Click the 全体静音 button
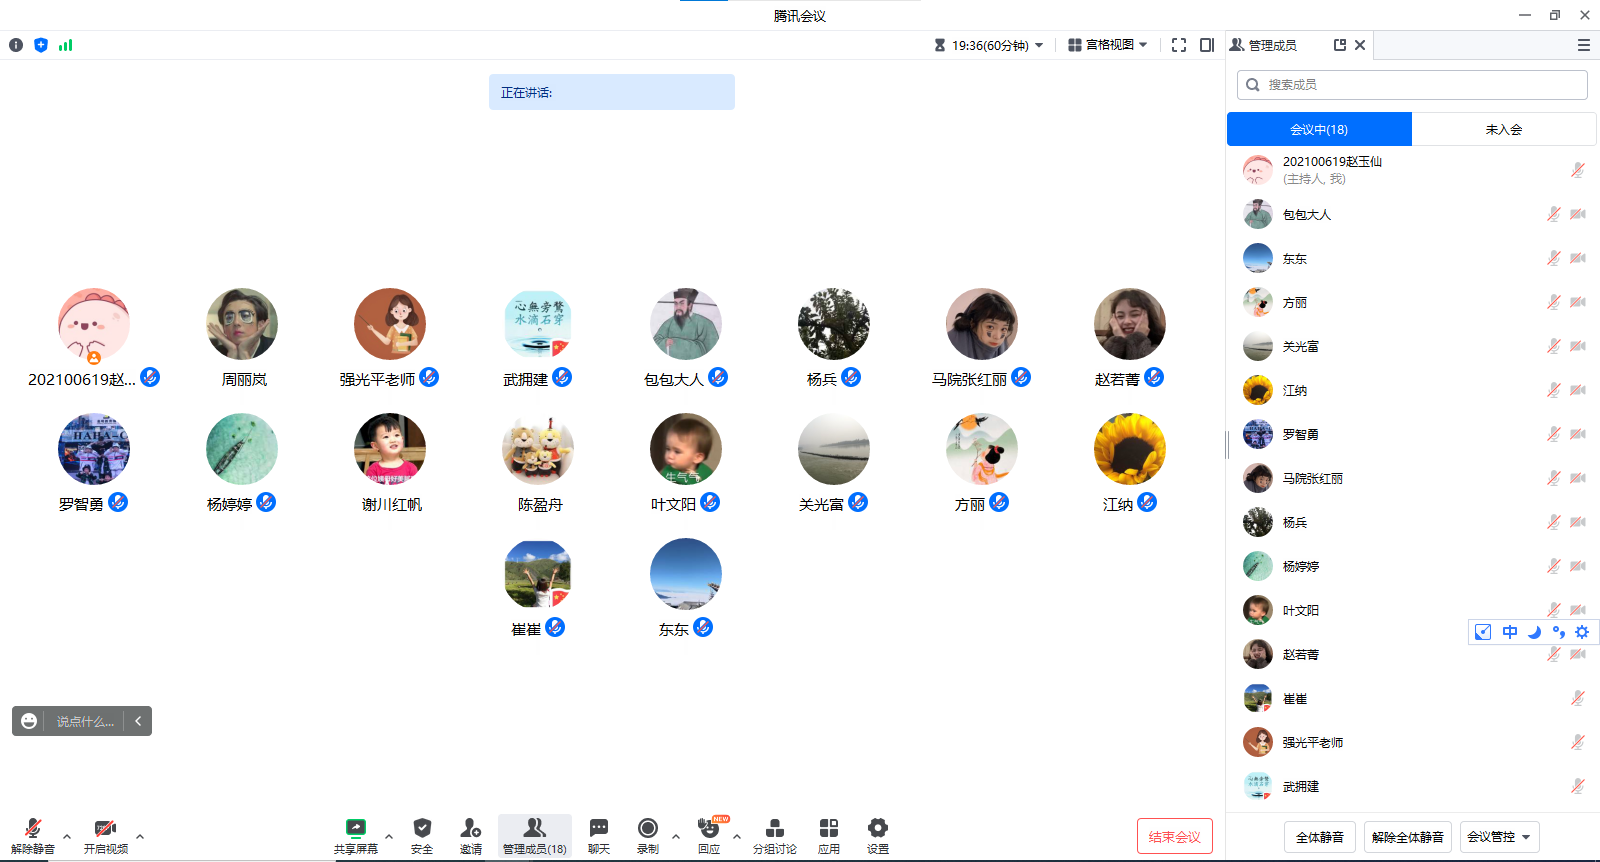The image size is (1600, 862). (1319, 837)
